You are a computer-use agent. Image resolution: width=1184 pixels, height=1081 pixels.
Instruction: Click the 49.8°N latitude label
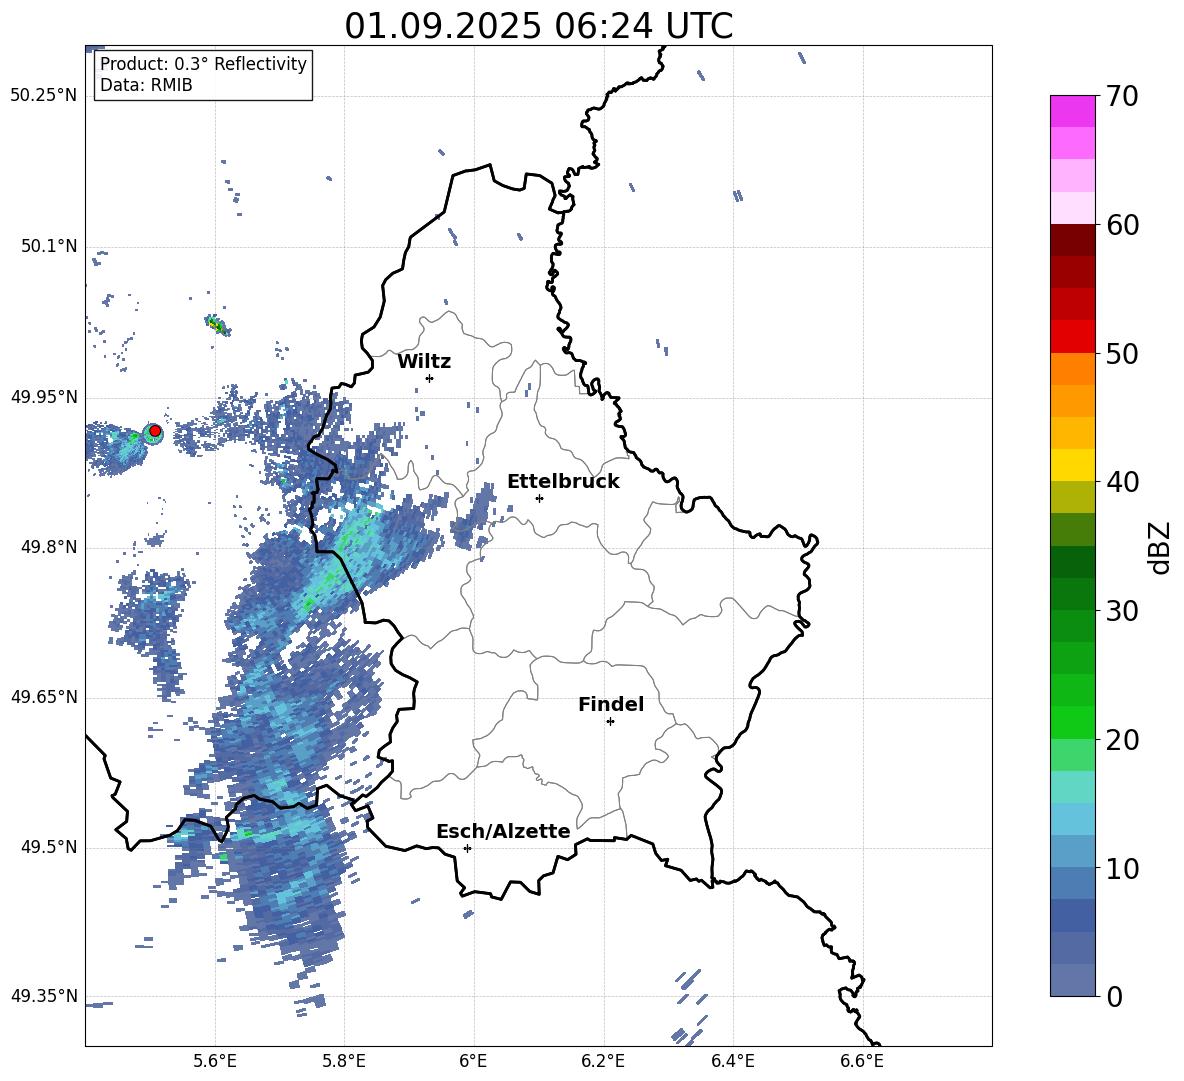[49, 547]
